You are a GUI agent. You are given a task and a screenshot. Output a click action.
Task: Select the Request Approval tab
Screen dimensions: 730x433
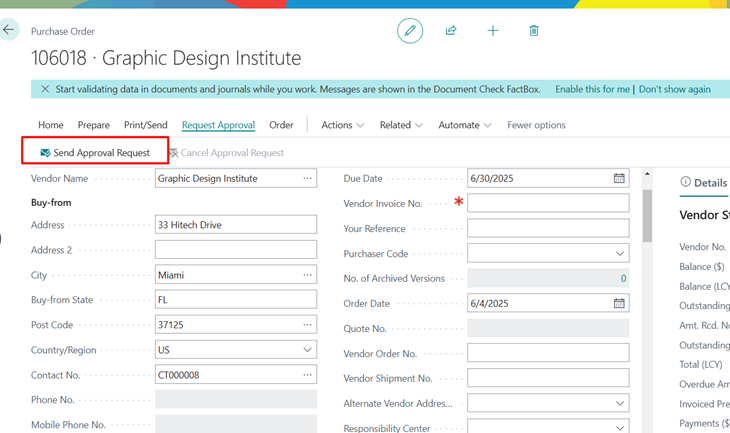tap(218, 125)
